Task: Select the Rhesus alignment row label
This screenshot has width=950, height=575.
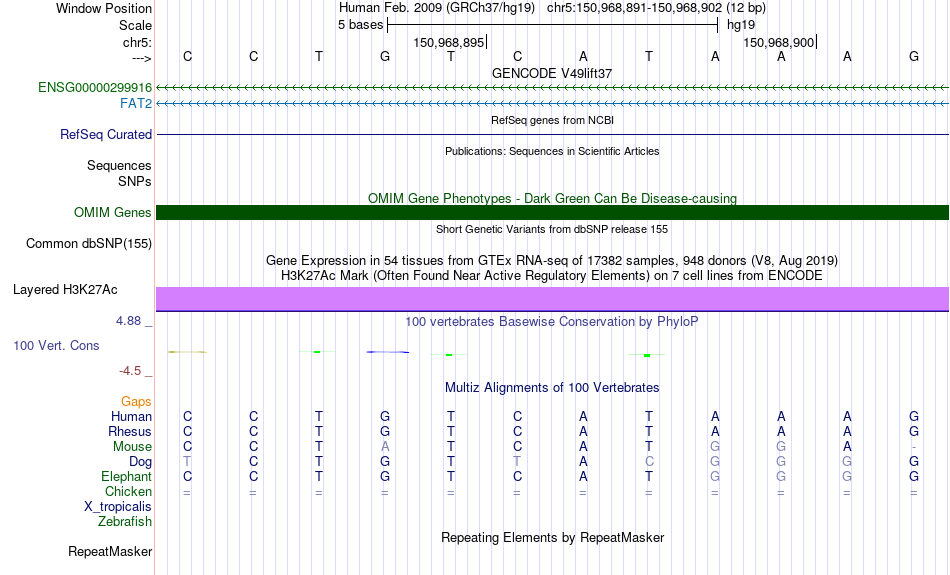Action: pos(130,431)
